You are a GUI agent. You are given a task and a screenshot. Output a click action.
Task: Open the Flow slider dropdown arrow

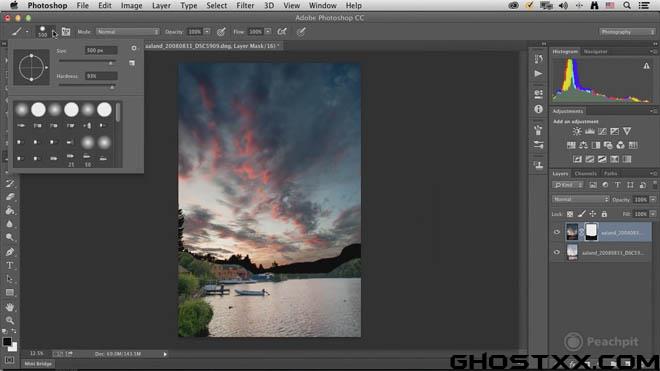click(268, 32)
